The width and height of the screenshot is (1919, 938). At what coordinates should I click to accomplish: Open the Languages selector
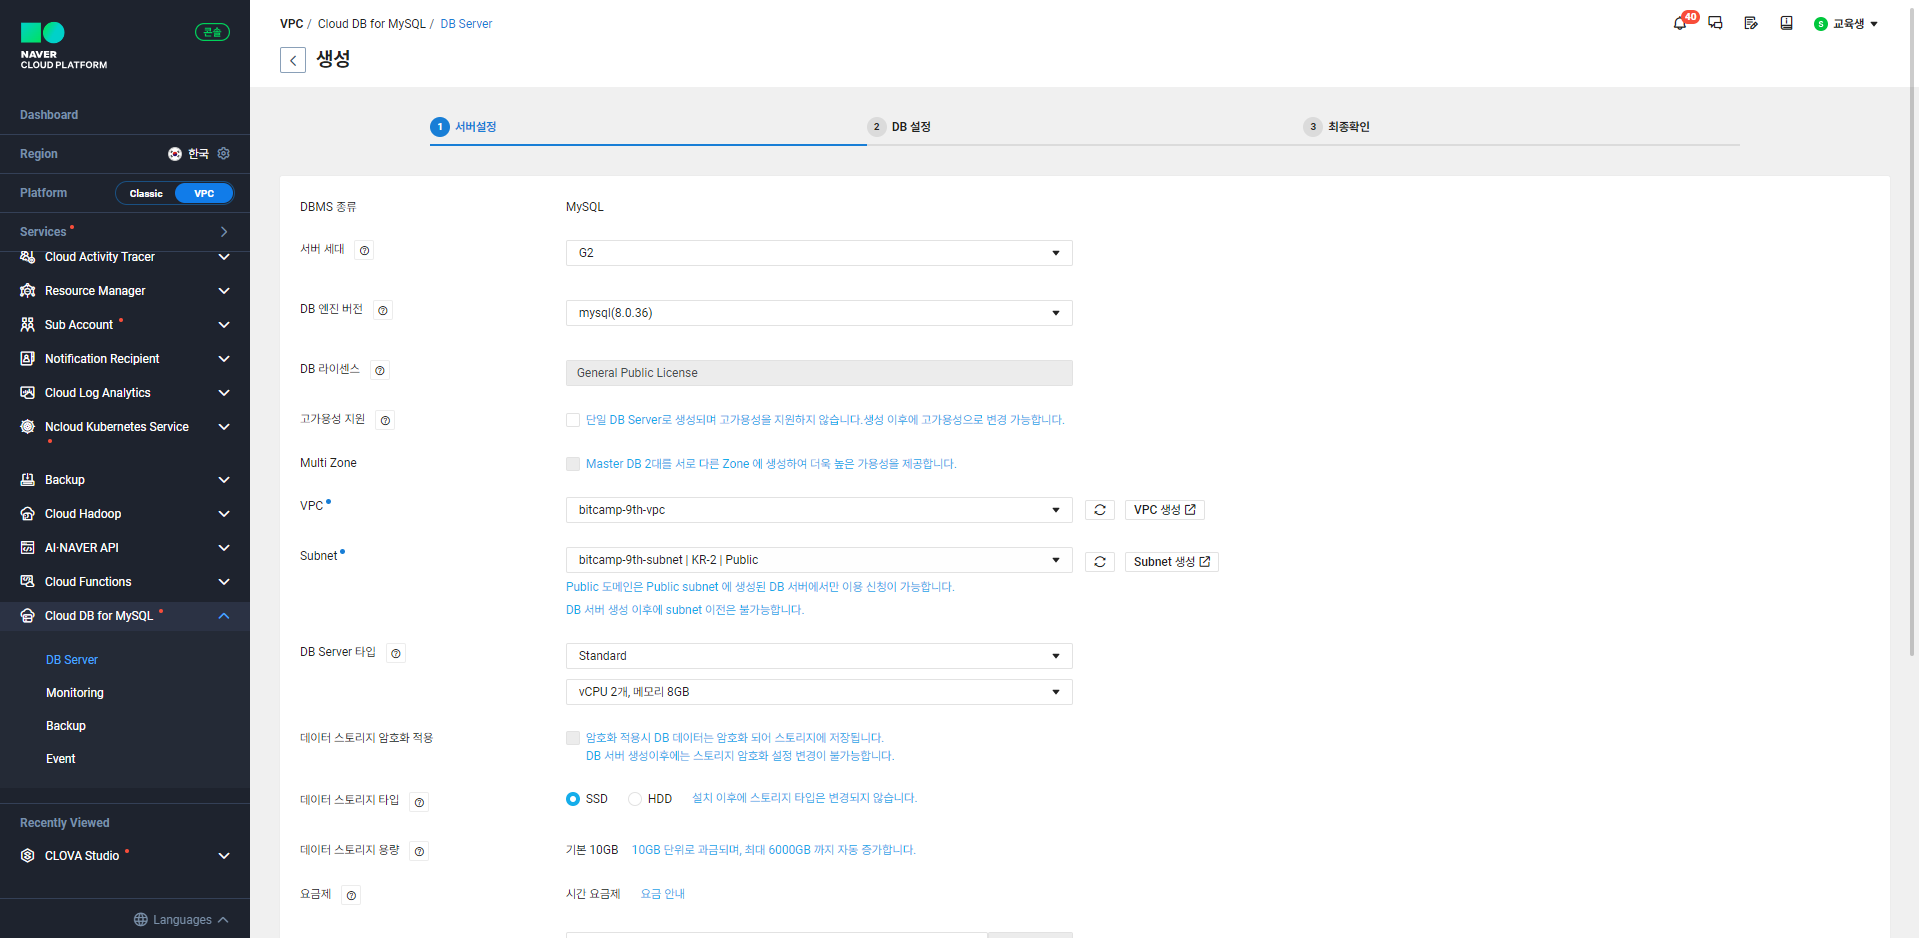pos(181,920)
